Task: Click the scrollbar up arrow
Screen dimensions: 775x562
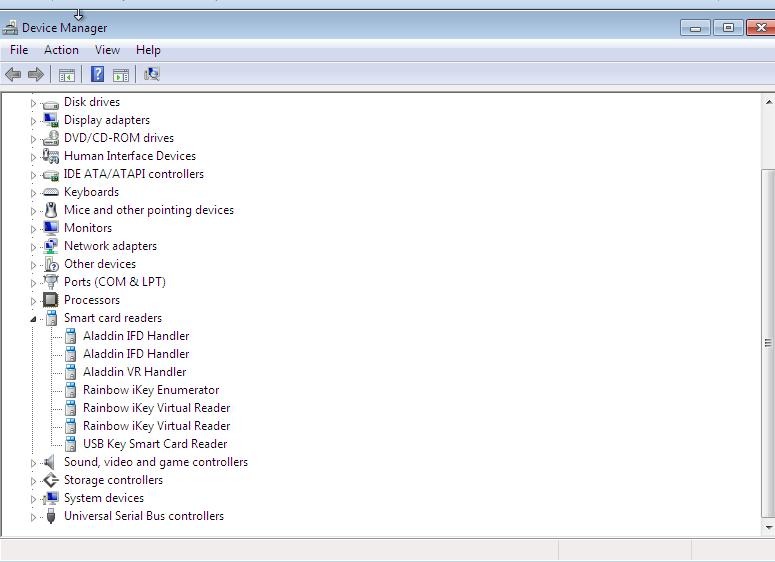Action: pos(769,102)
